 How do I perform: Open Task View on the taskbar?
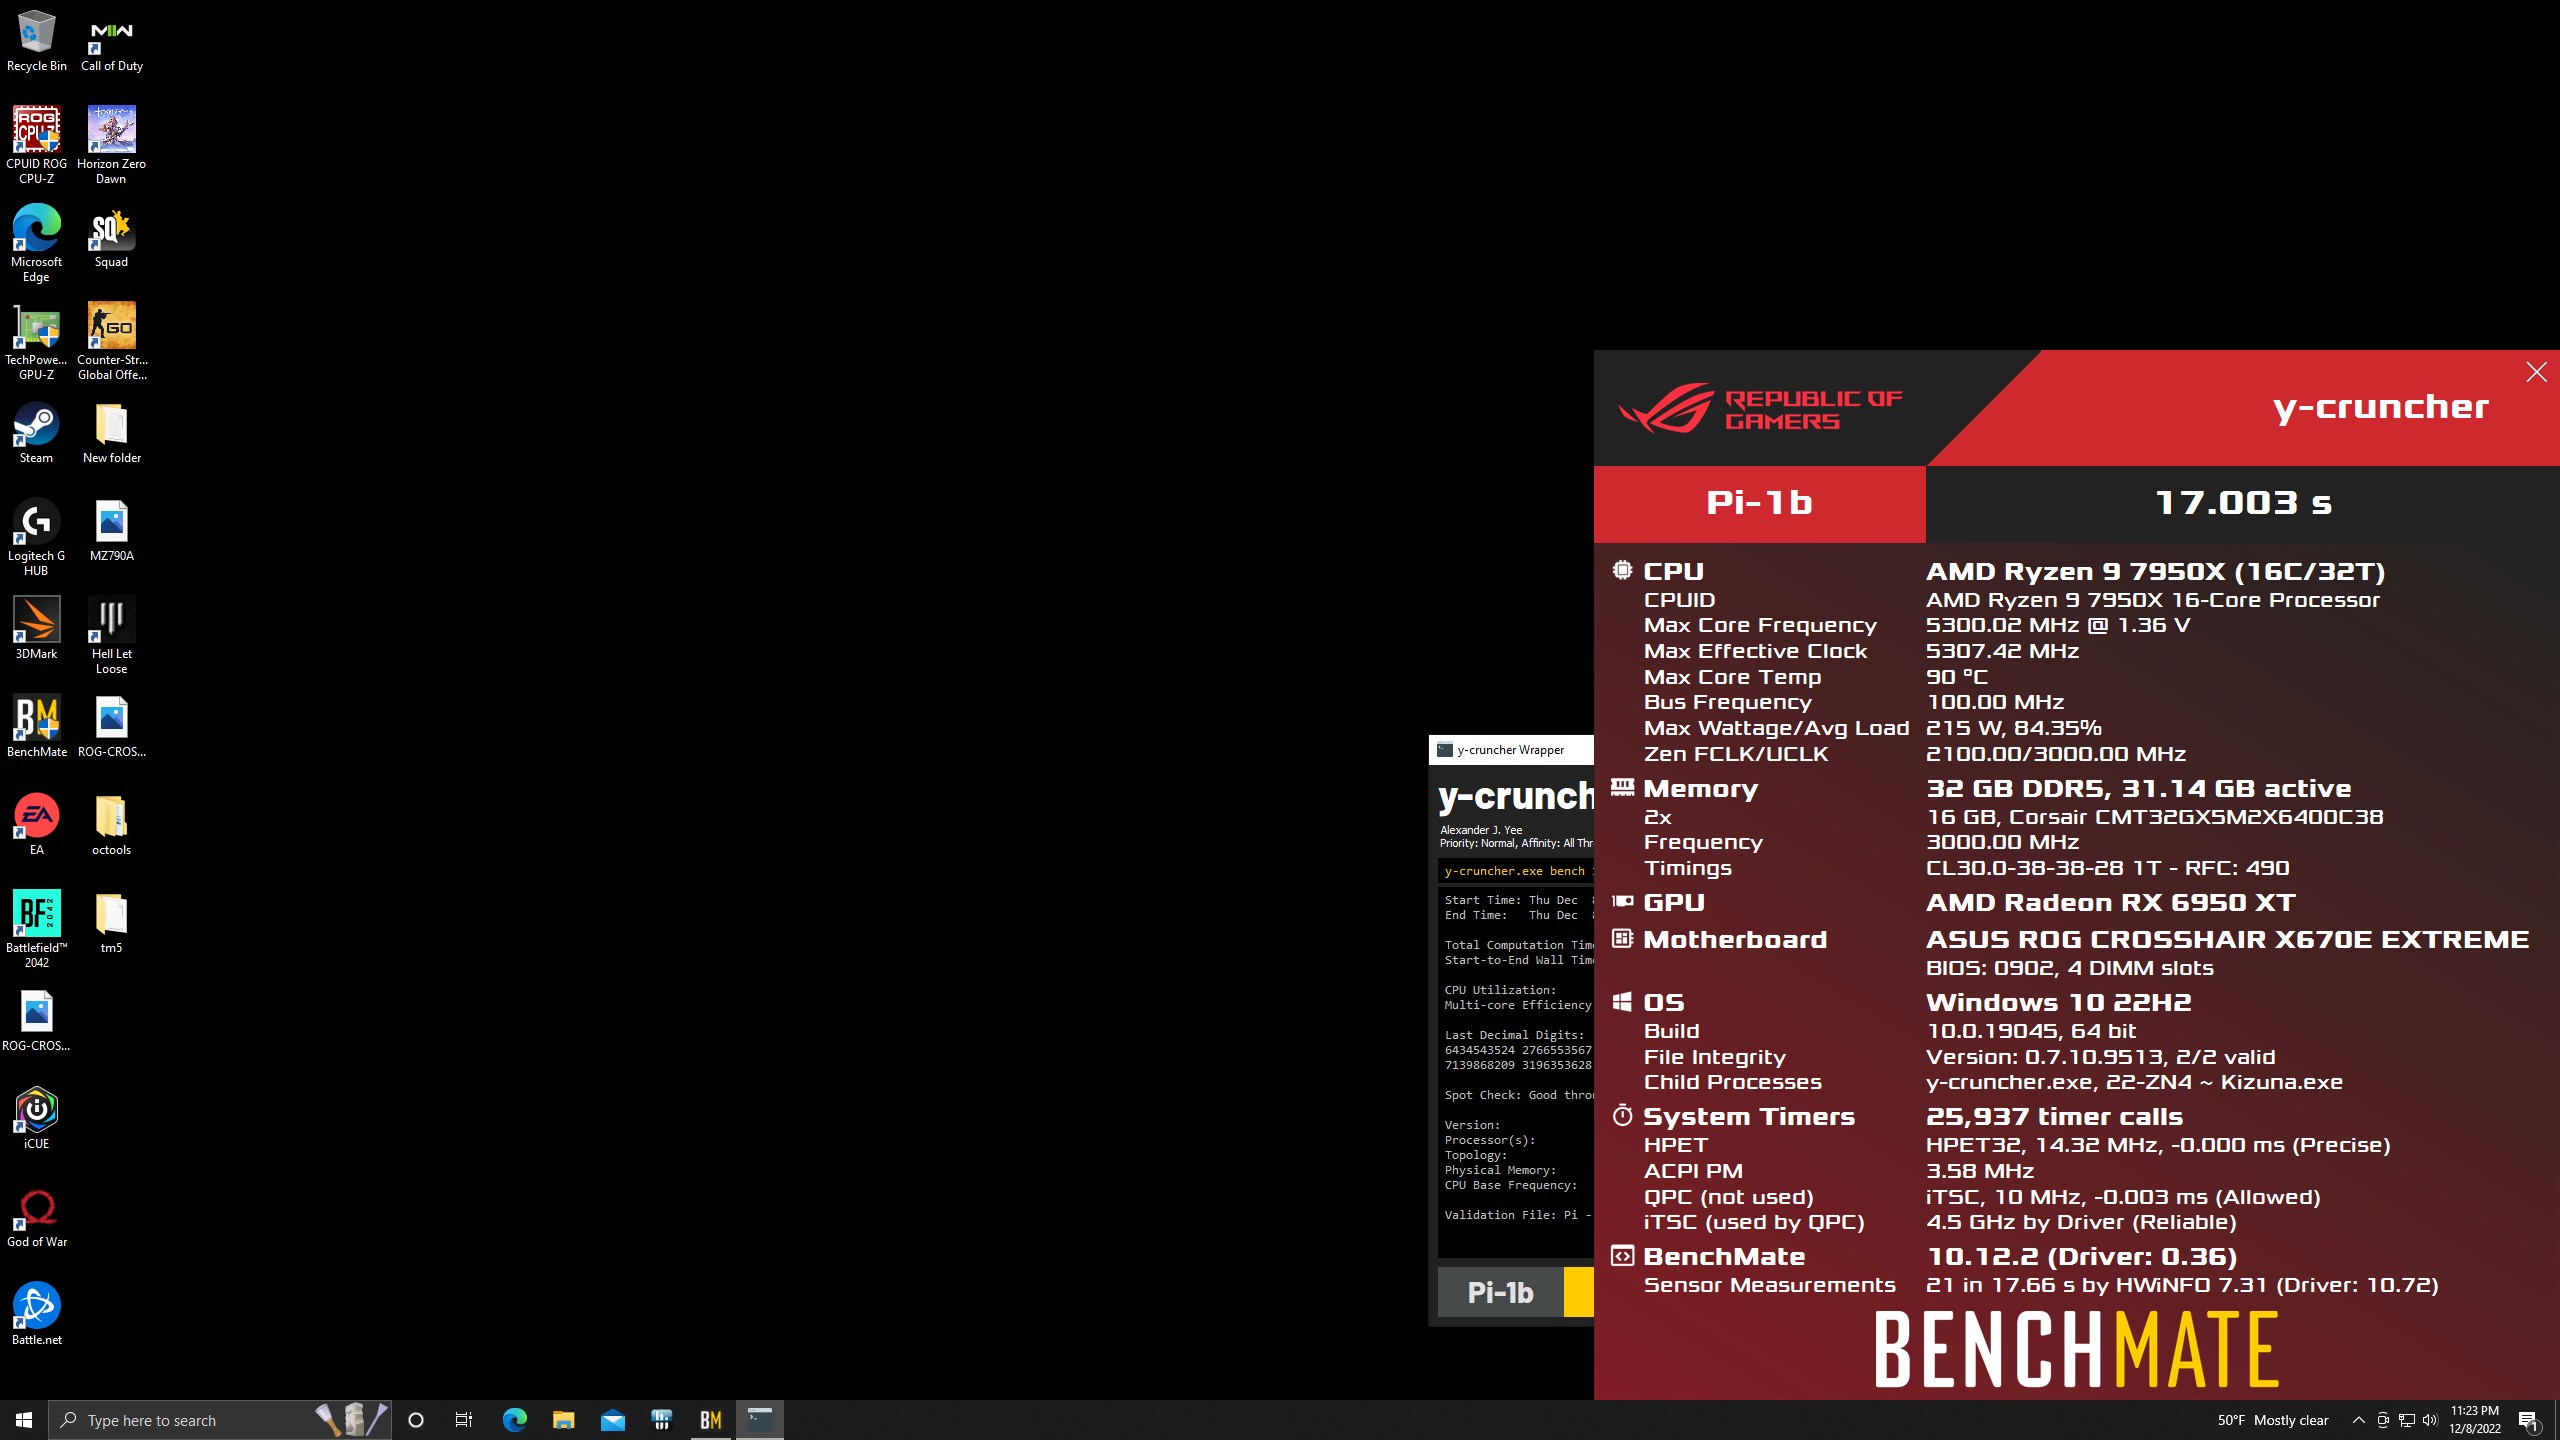coord(464,1420)
